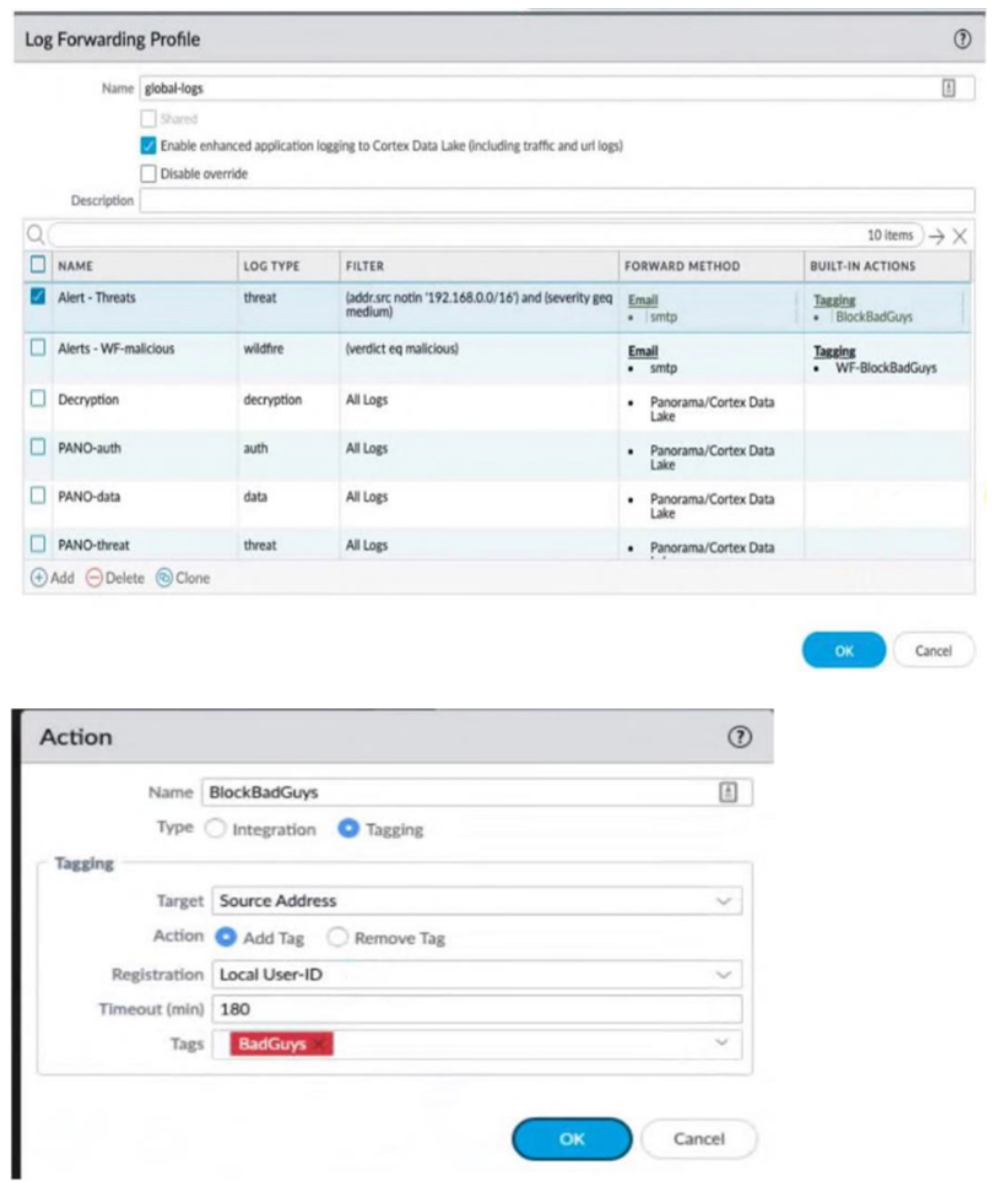Click OK in the Action dialog
Image resolution: width=997 pixels, height=1186 pixels.
tap(571, 1139)
